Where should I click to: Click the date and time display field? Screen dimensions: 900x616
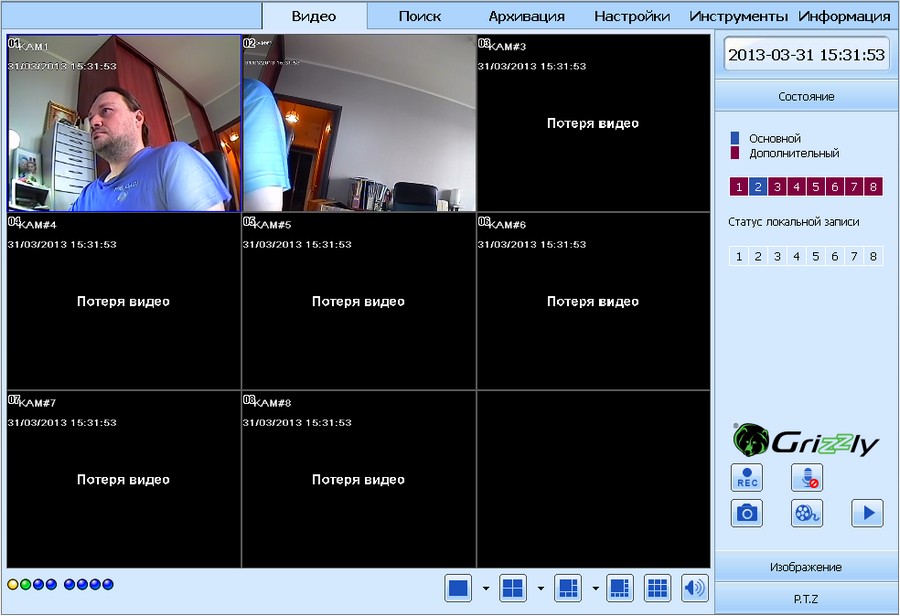coord(806,55)
